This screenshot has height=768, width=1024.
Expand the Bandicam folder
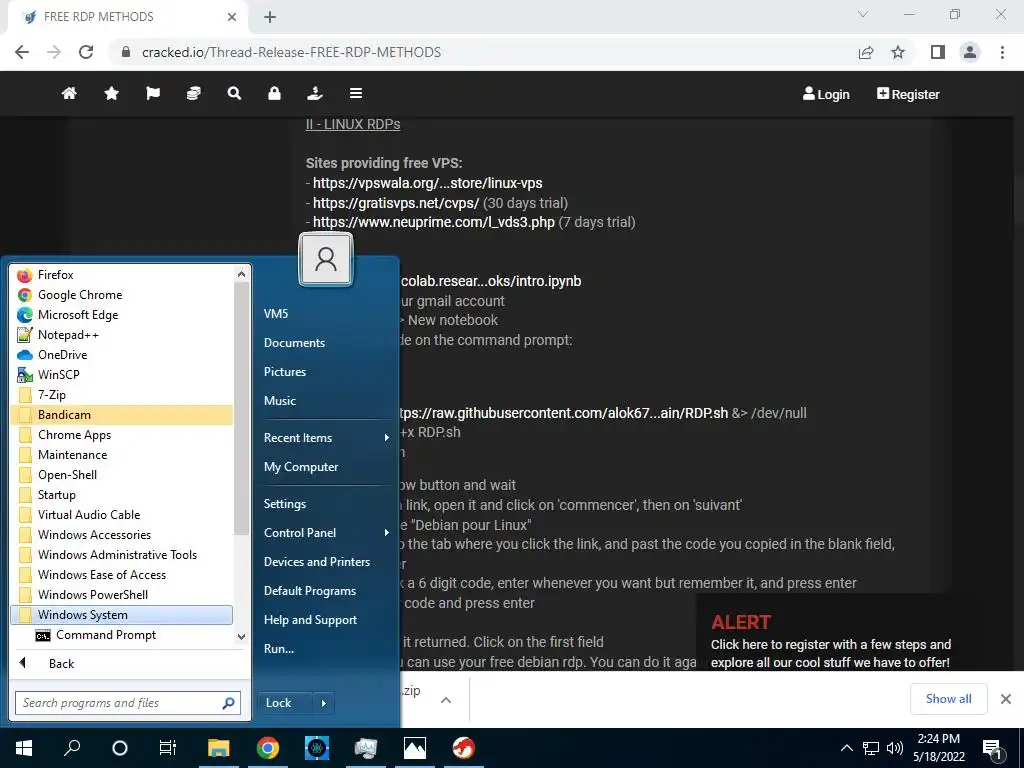[121, 415]
